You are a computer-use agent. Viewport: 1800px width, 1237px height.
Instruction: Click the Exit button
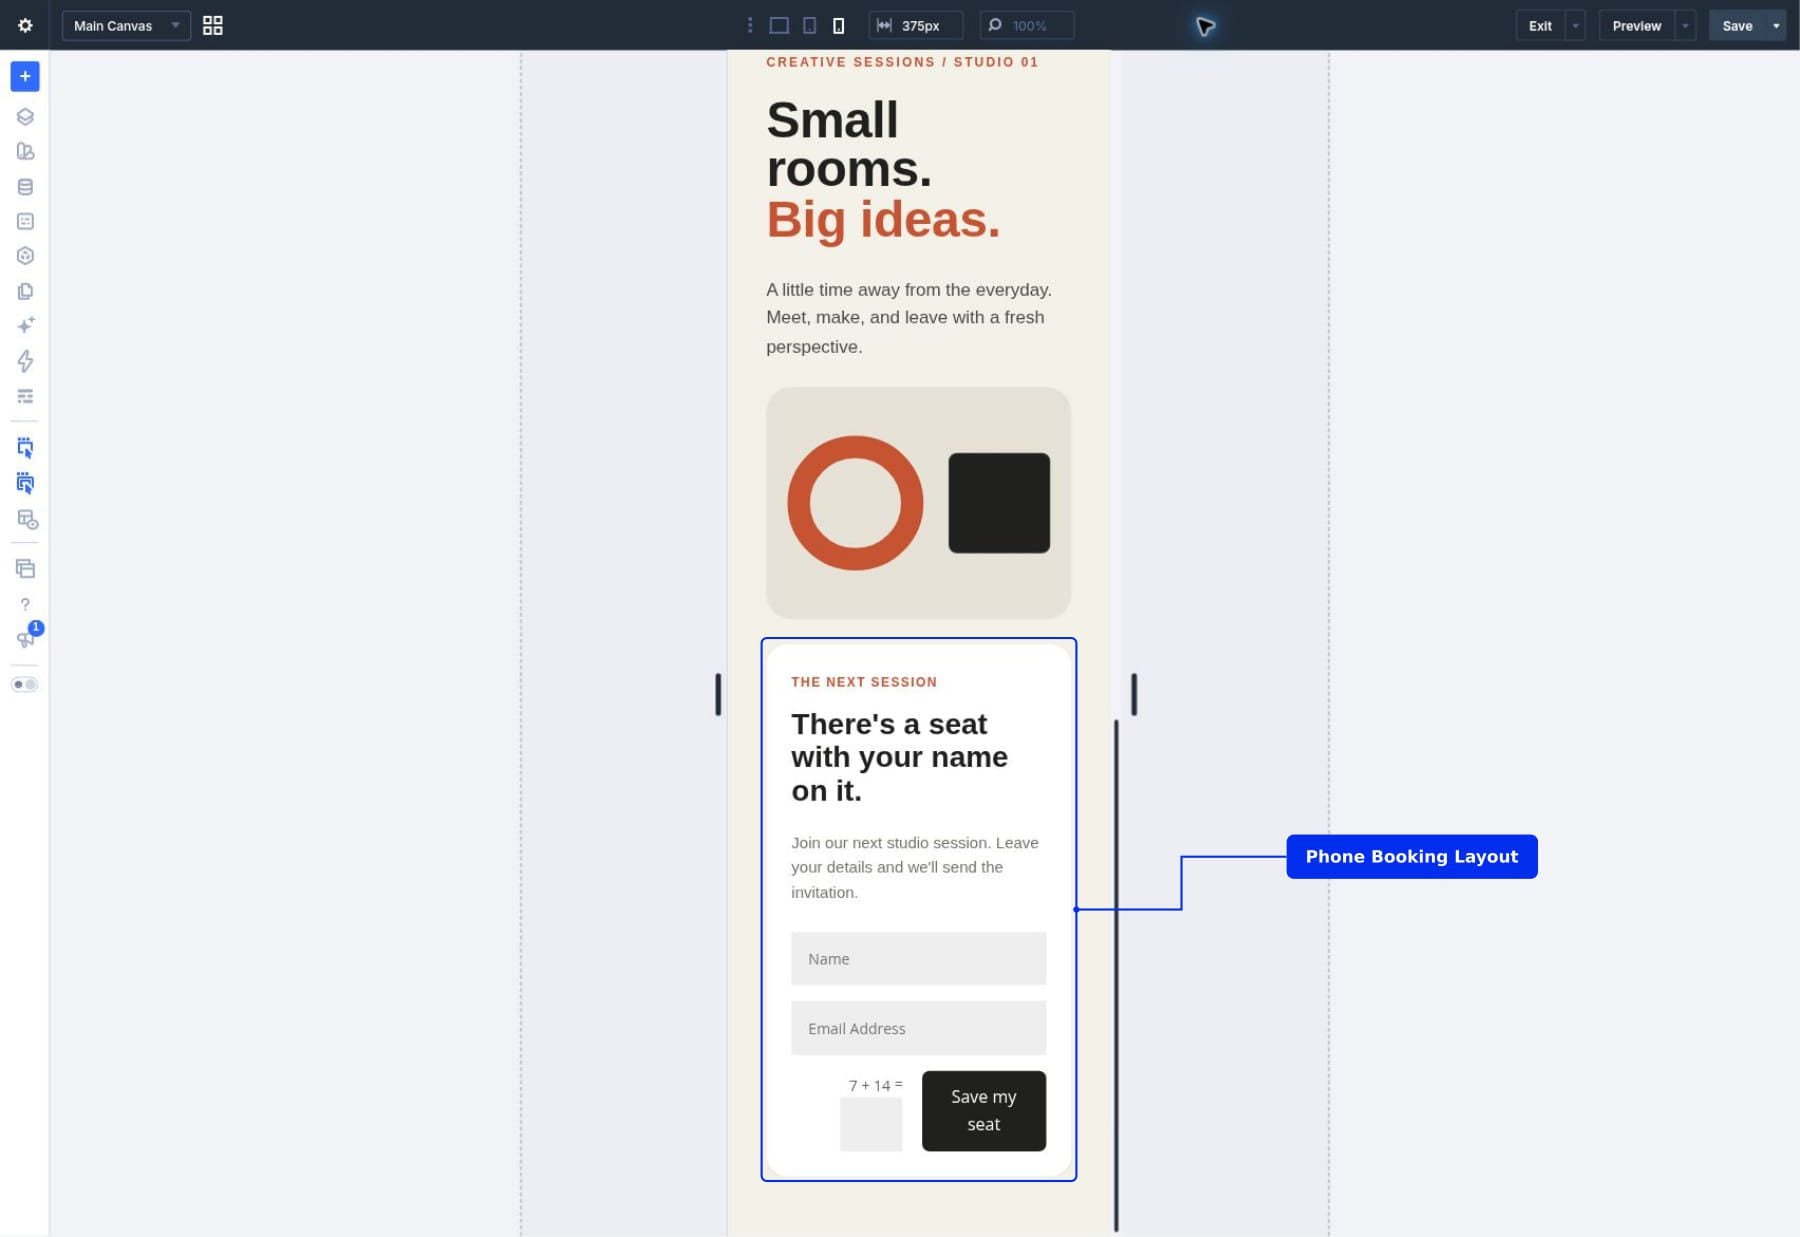[1540, 25]
